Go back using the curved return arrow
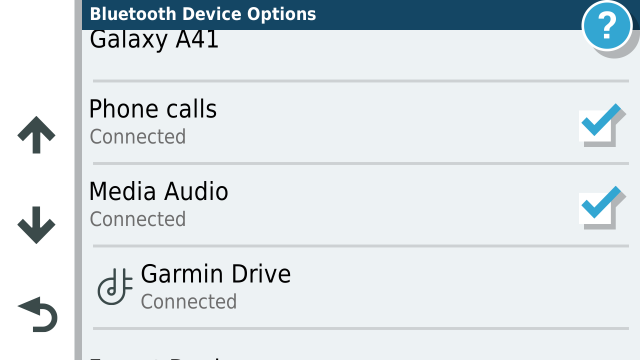Image resolution: width=640 pixels, height=360 pixels. (38, 314)
